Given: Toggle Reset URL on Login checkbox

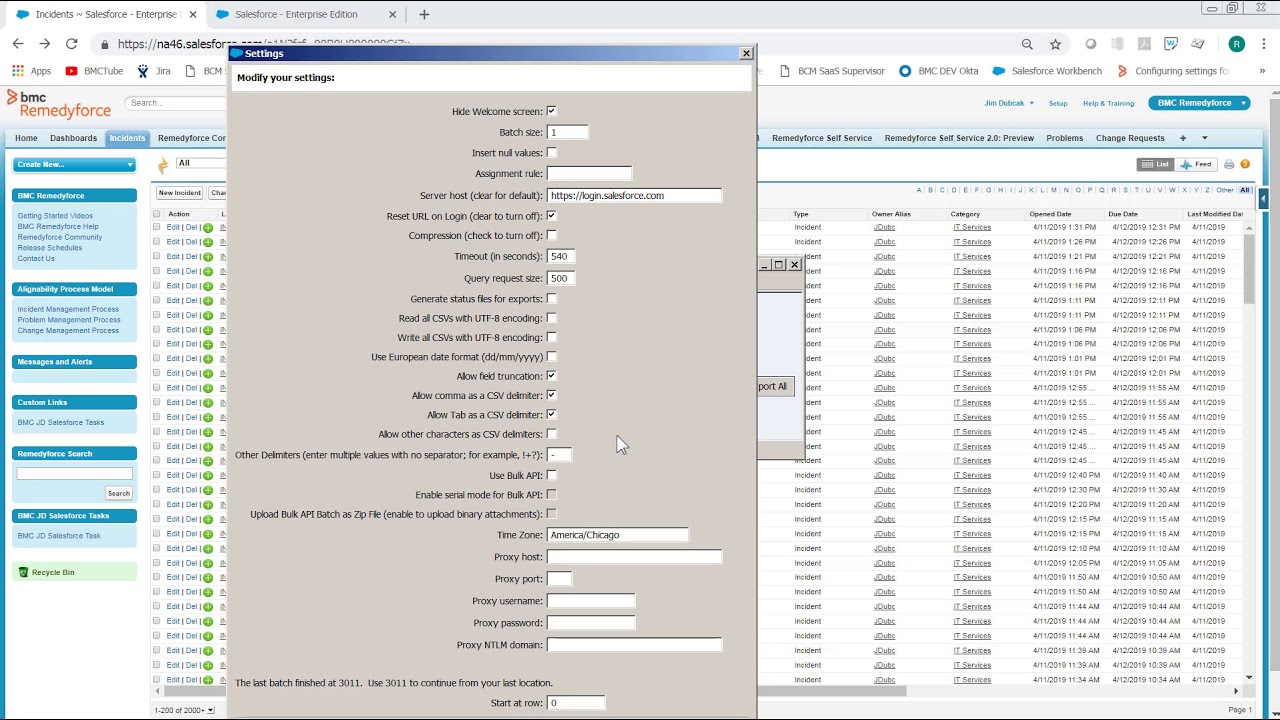Looking at the screenshot, I should pyautogui.click(x=552, y=216).
